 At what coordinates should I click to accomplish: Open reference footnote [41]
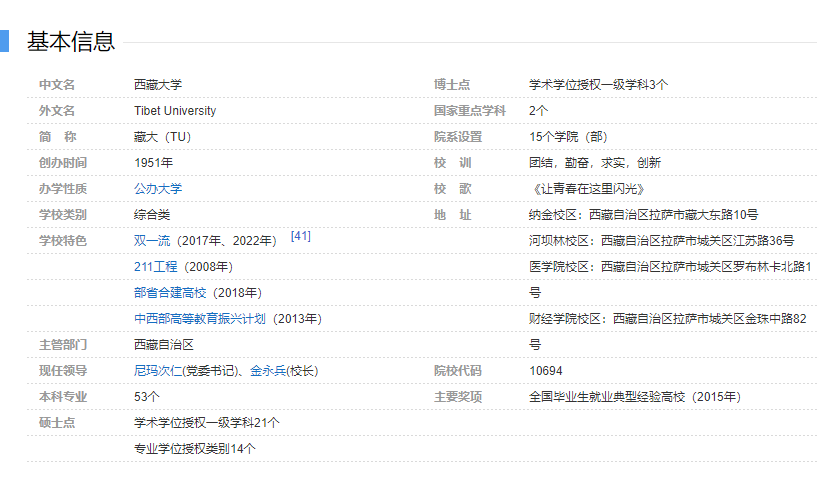300,236
